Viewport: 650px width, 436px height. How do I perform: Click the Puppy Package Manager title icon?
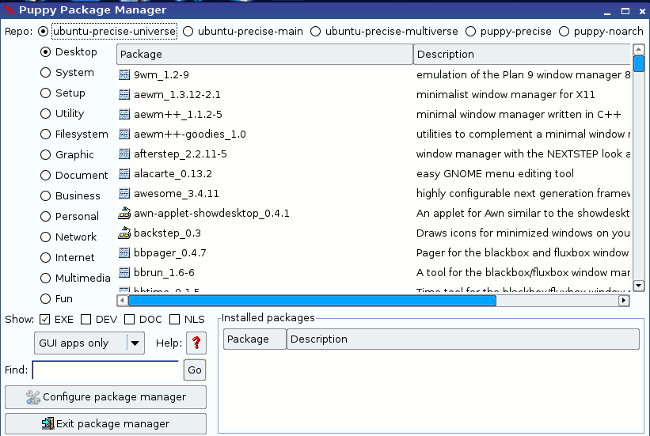click(9, 10)
